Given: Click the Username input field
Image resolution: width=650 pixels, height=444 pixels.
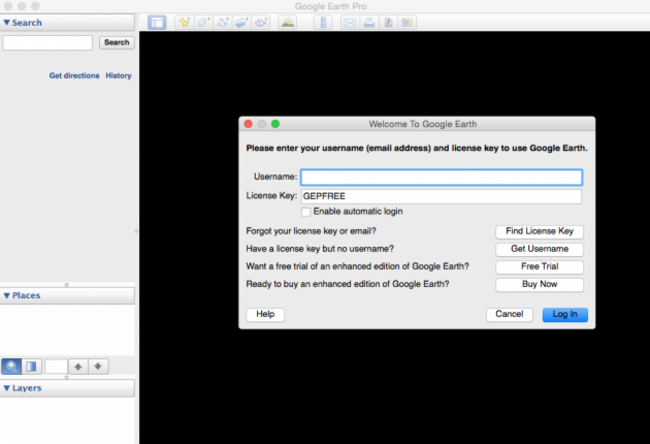Looking at the screenshot, I should pyautogui.click(x=442, y=177).
